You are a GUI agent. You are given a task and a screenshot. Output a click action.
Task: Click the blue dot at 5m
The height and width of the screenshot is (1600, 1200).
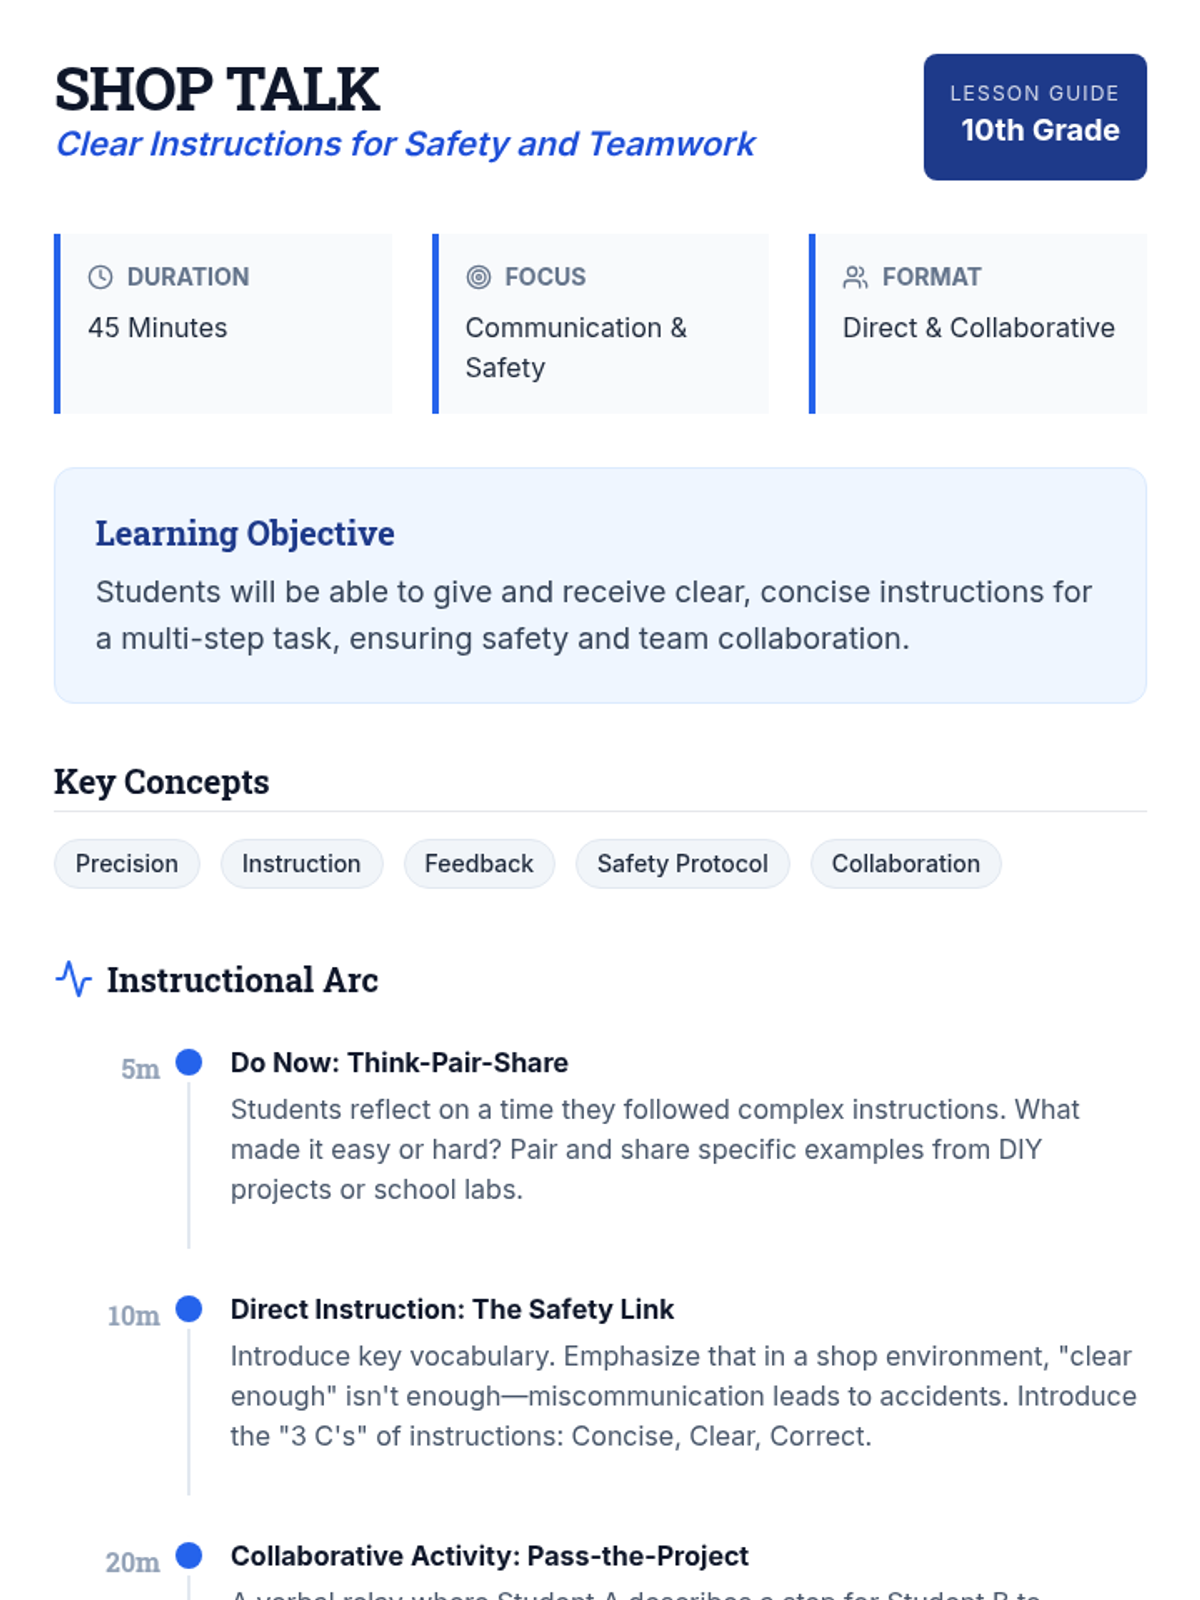tap(189, 1062)
